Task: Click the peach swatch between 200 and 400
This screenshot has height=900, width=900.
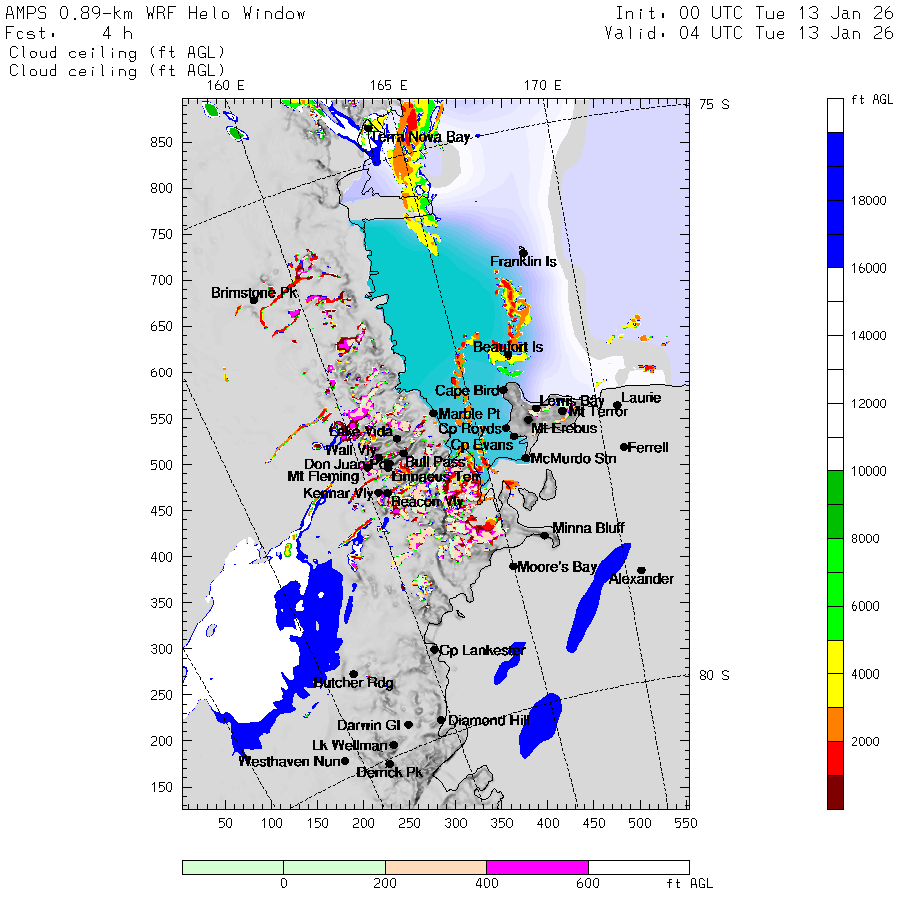Action: pyautogui.click(x=436, y=867)
